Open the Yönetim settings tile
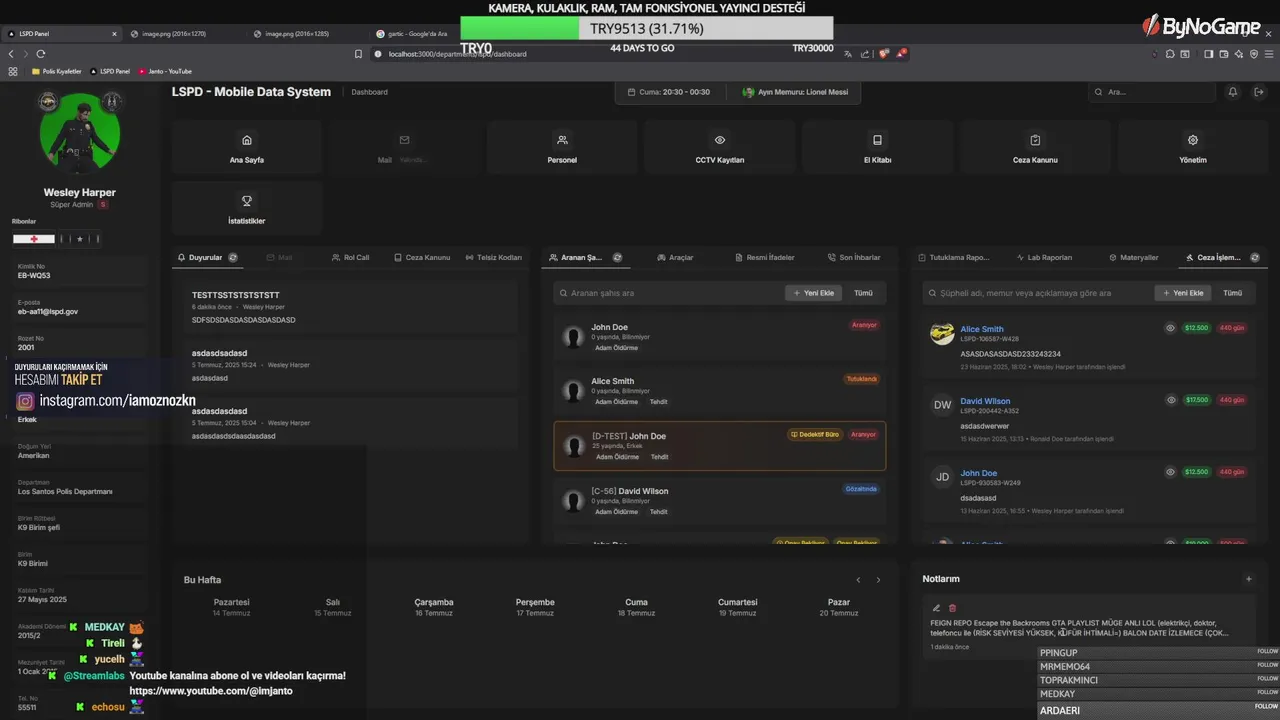 coord(1193,148)
